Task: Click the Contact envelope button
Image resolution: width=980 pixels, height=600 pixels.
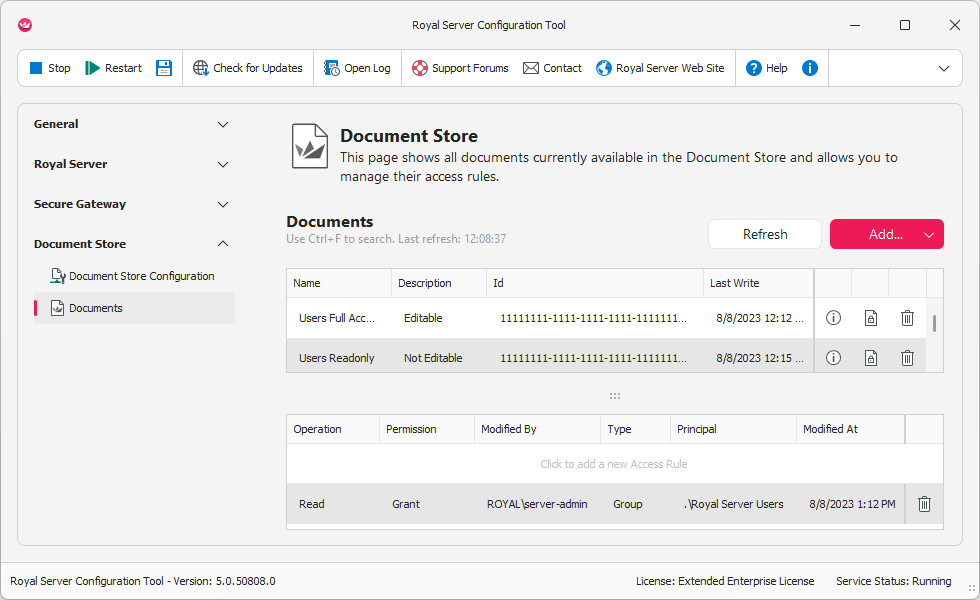Action: [552, 68]
